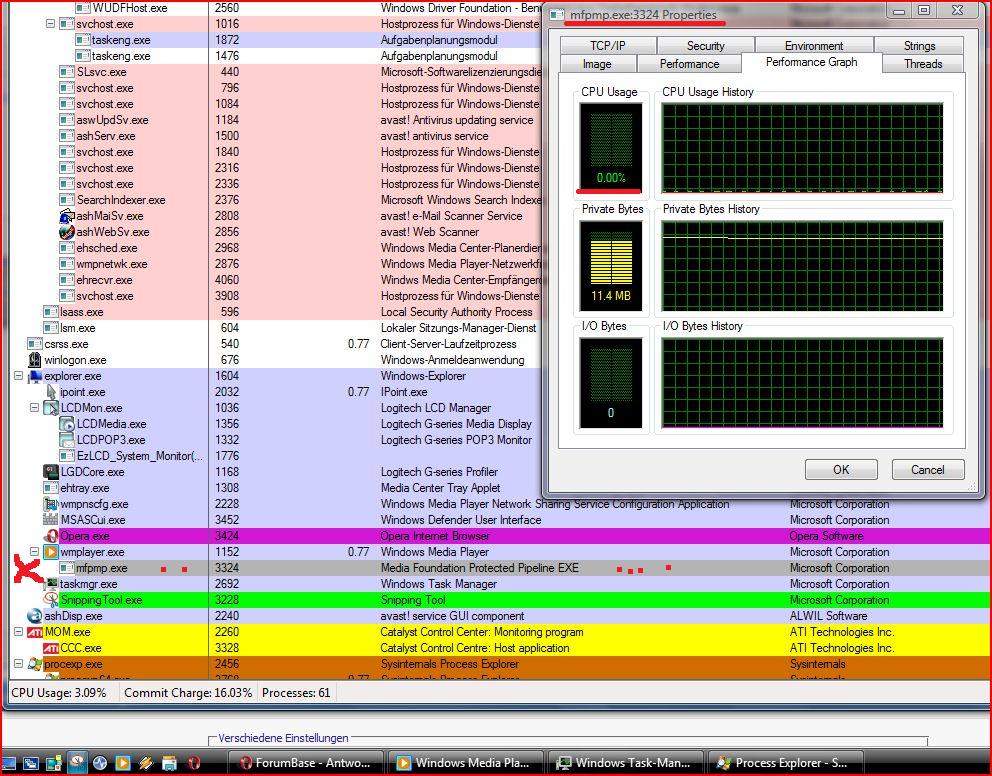Select the lsass.exe process row
The image size is (992, 776).
[x=275, y=312]
